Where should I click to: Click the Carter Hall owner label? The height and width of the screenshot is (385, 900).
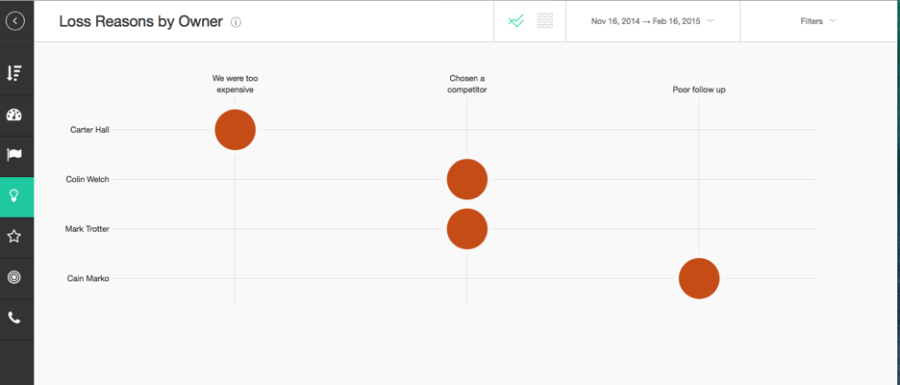tap(90, 130)
